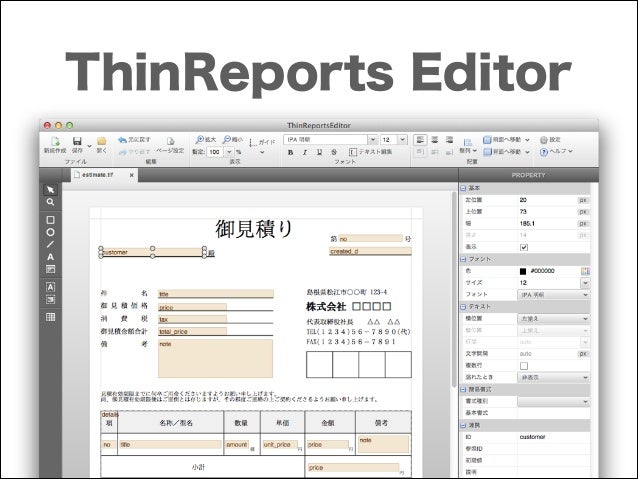Set text alignment to right

[x=449, y=140]
